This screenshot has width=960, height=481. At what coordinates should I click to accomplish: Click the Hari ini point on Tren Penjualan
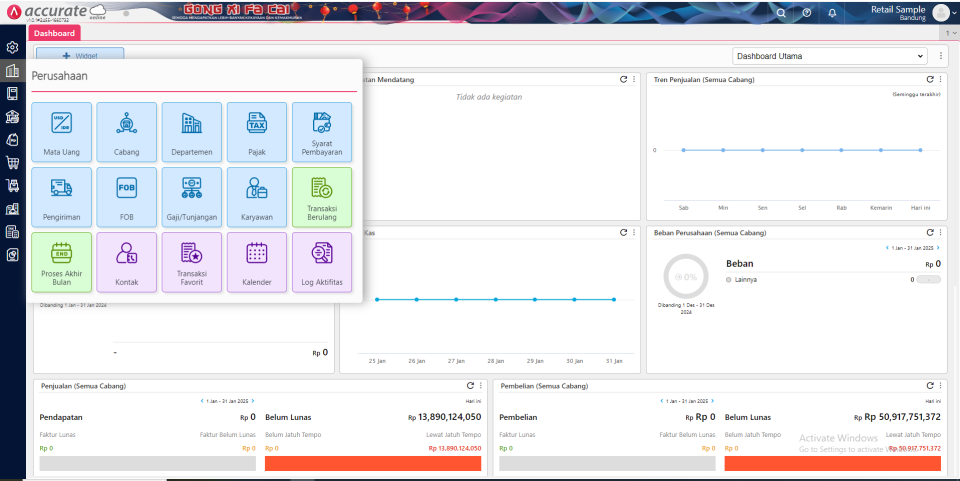(x=920, y=150)
